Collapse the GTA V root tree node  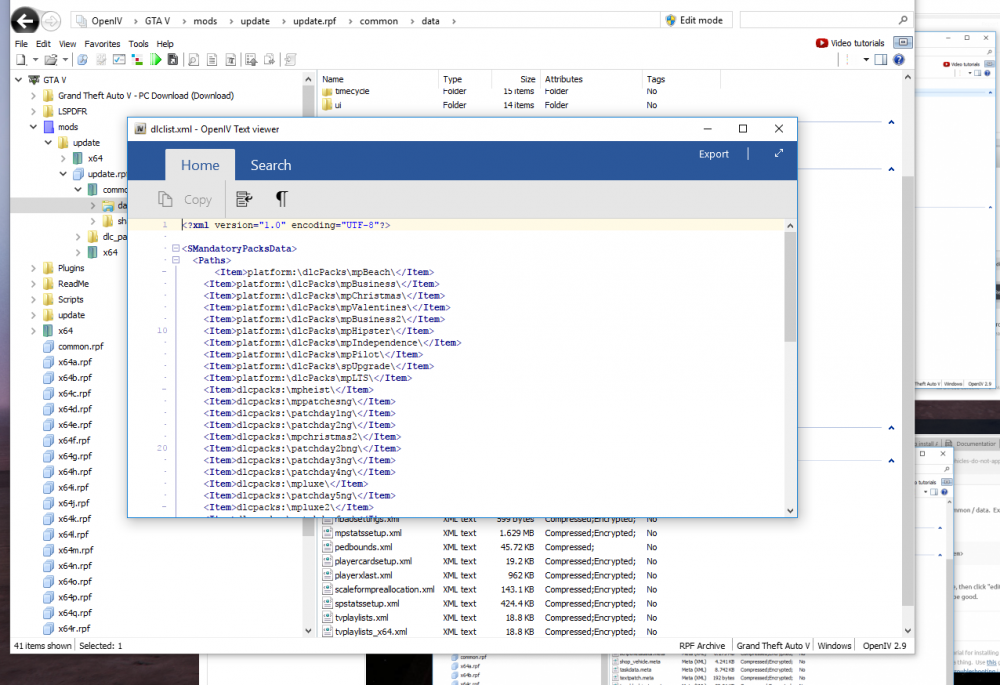(x=17, y=80)
